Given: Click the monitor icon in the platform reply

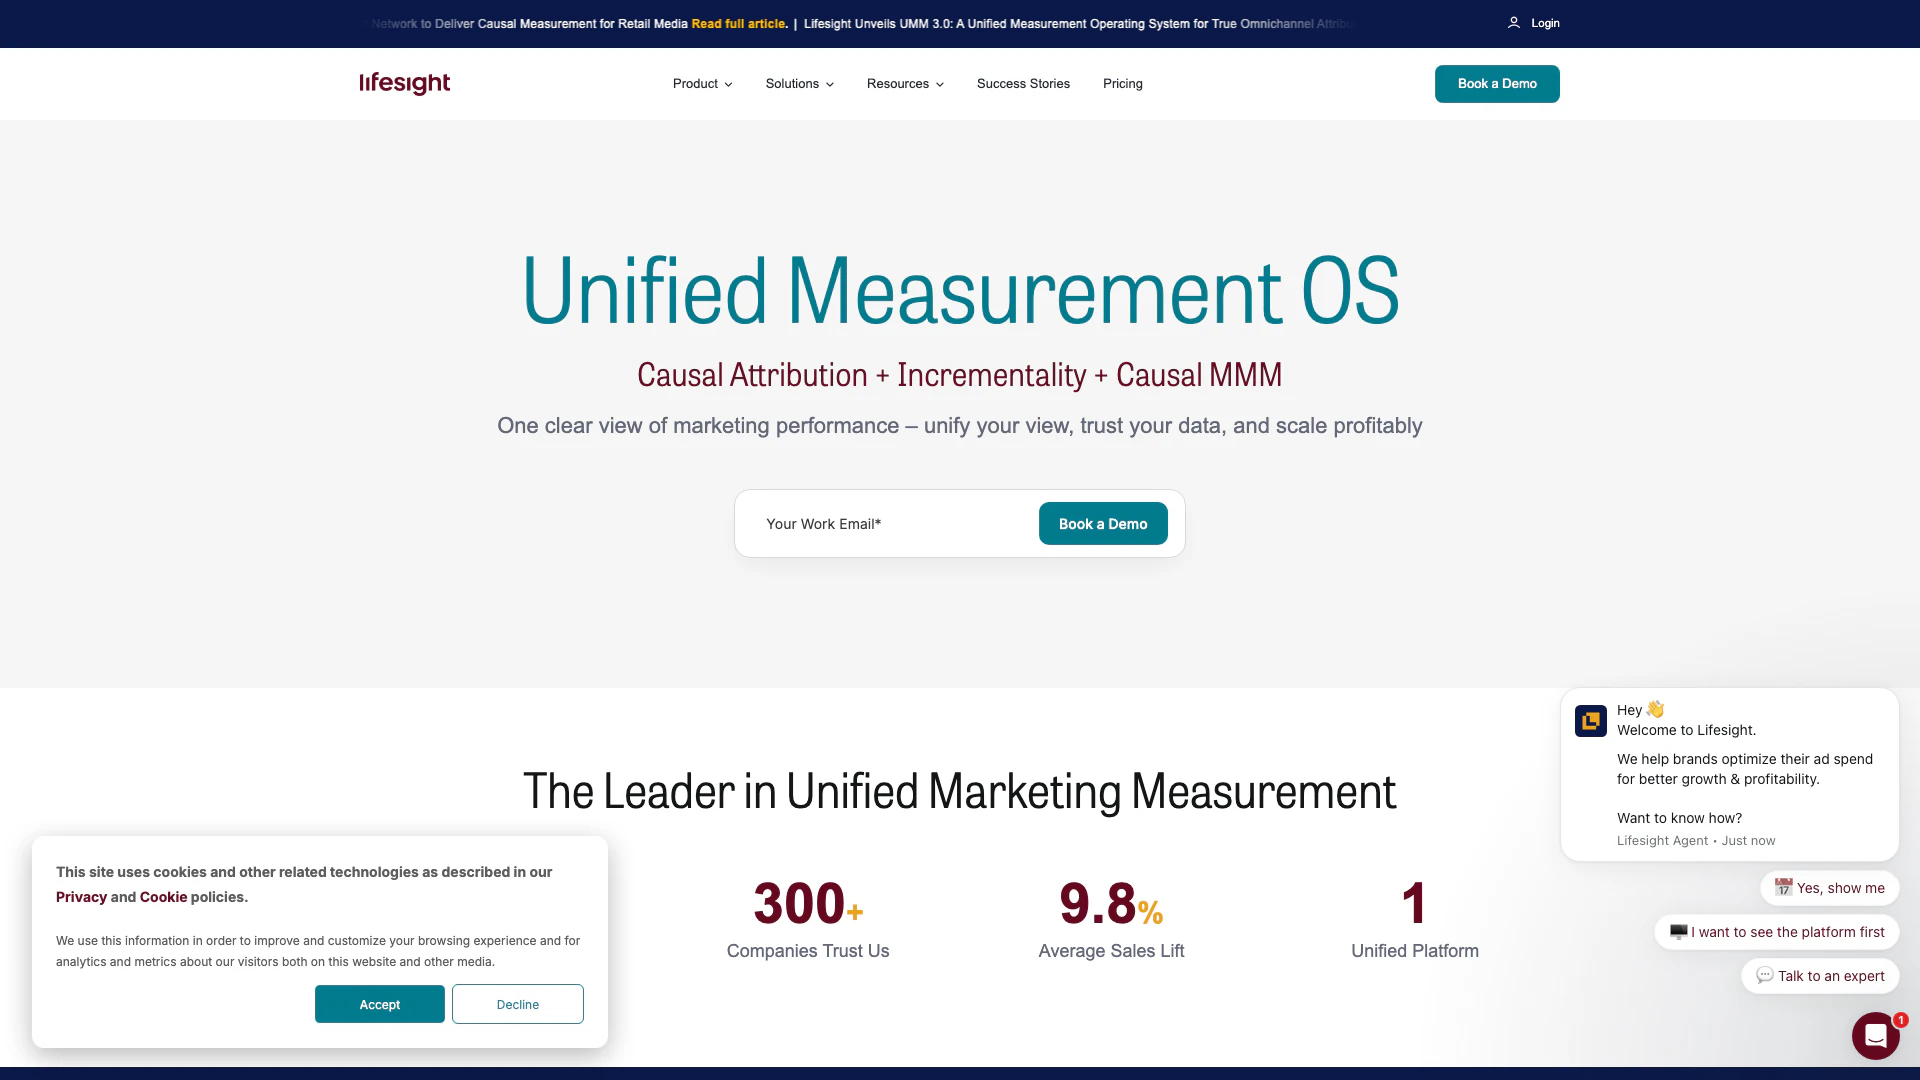Looking at the screenshot, I should [x=1678, y=932].
